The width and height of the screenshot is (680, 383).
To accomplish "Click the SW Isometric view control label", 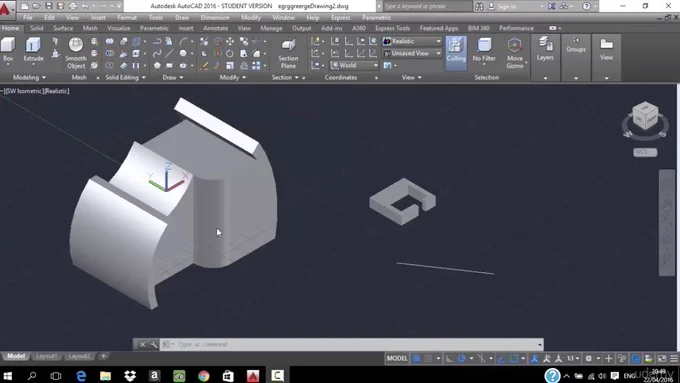I will tap(24, 91).
